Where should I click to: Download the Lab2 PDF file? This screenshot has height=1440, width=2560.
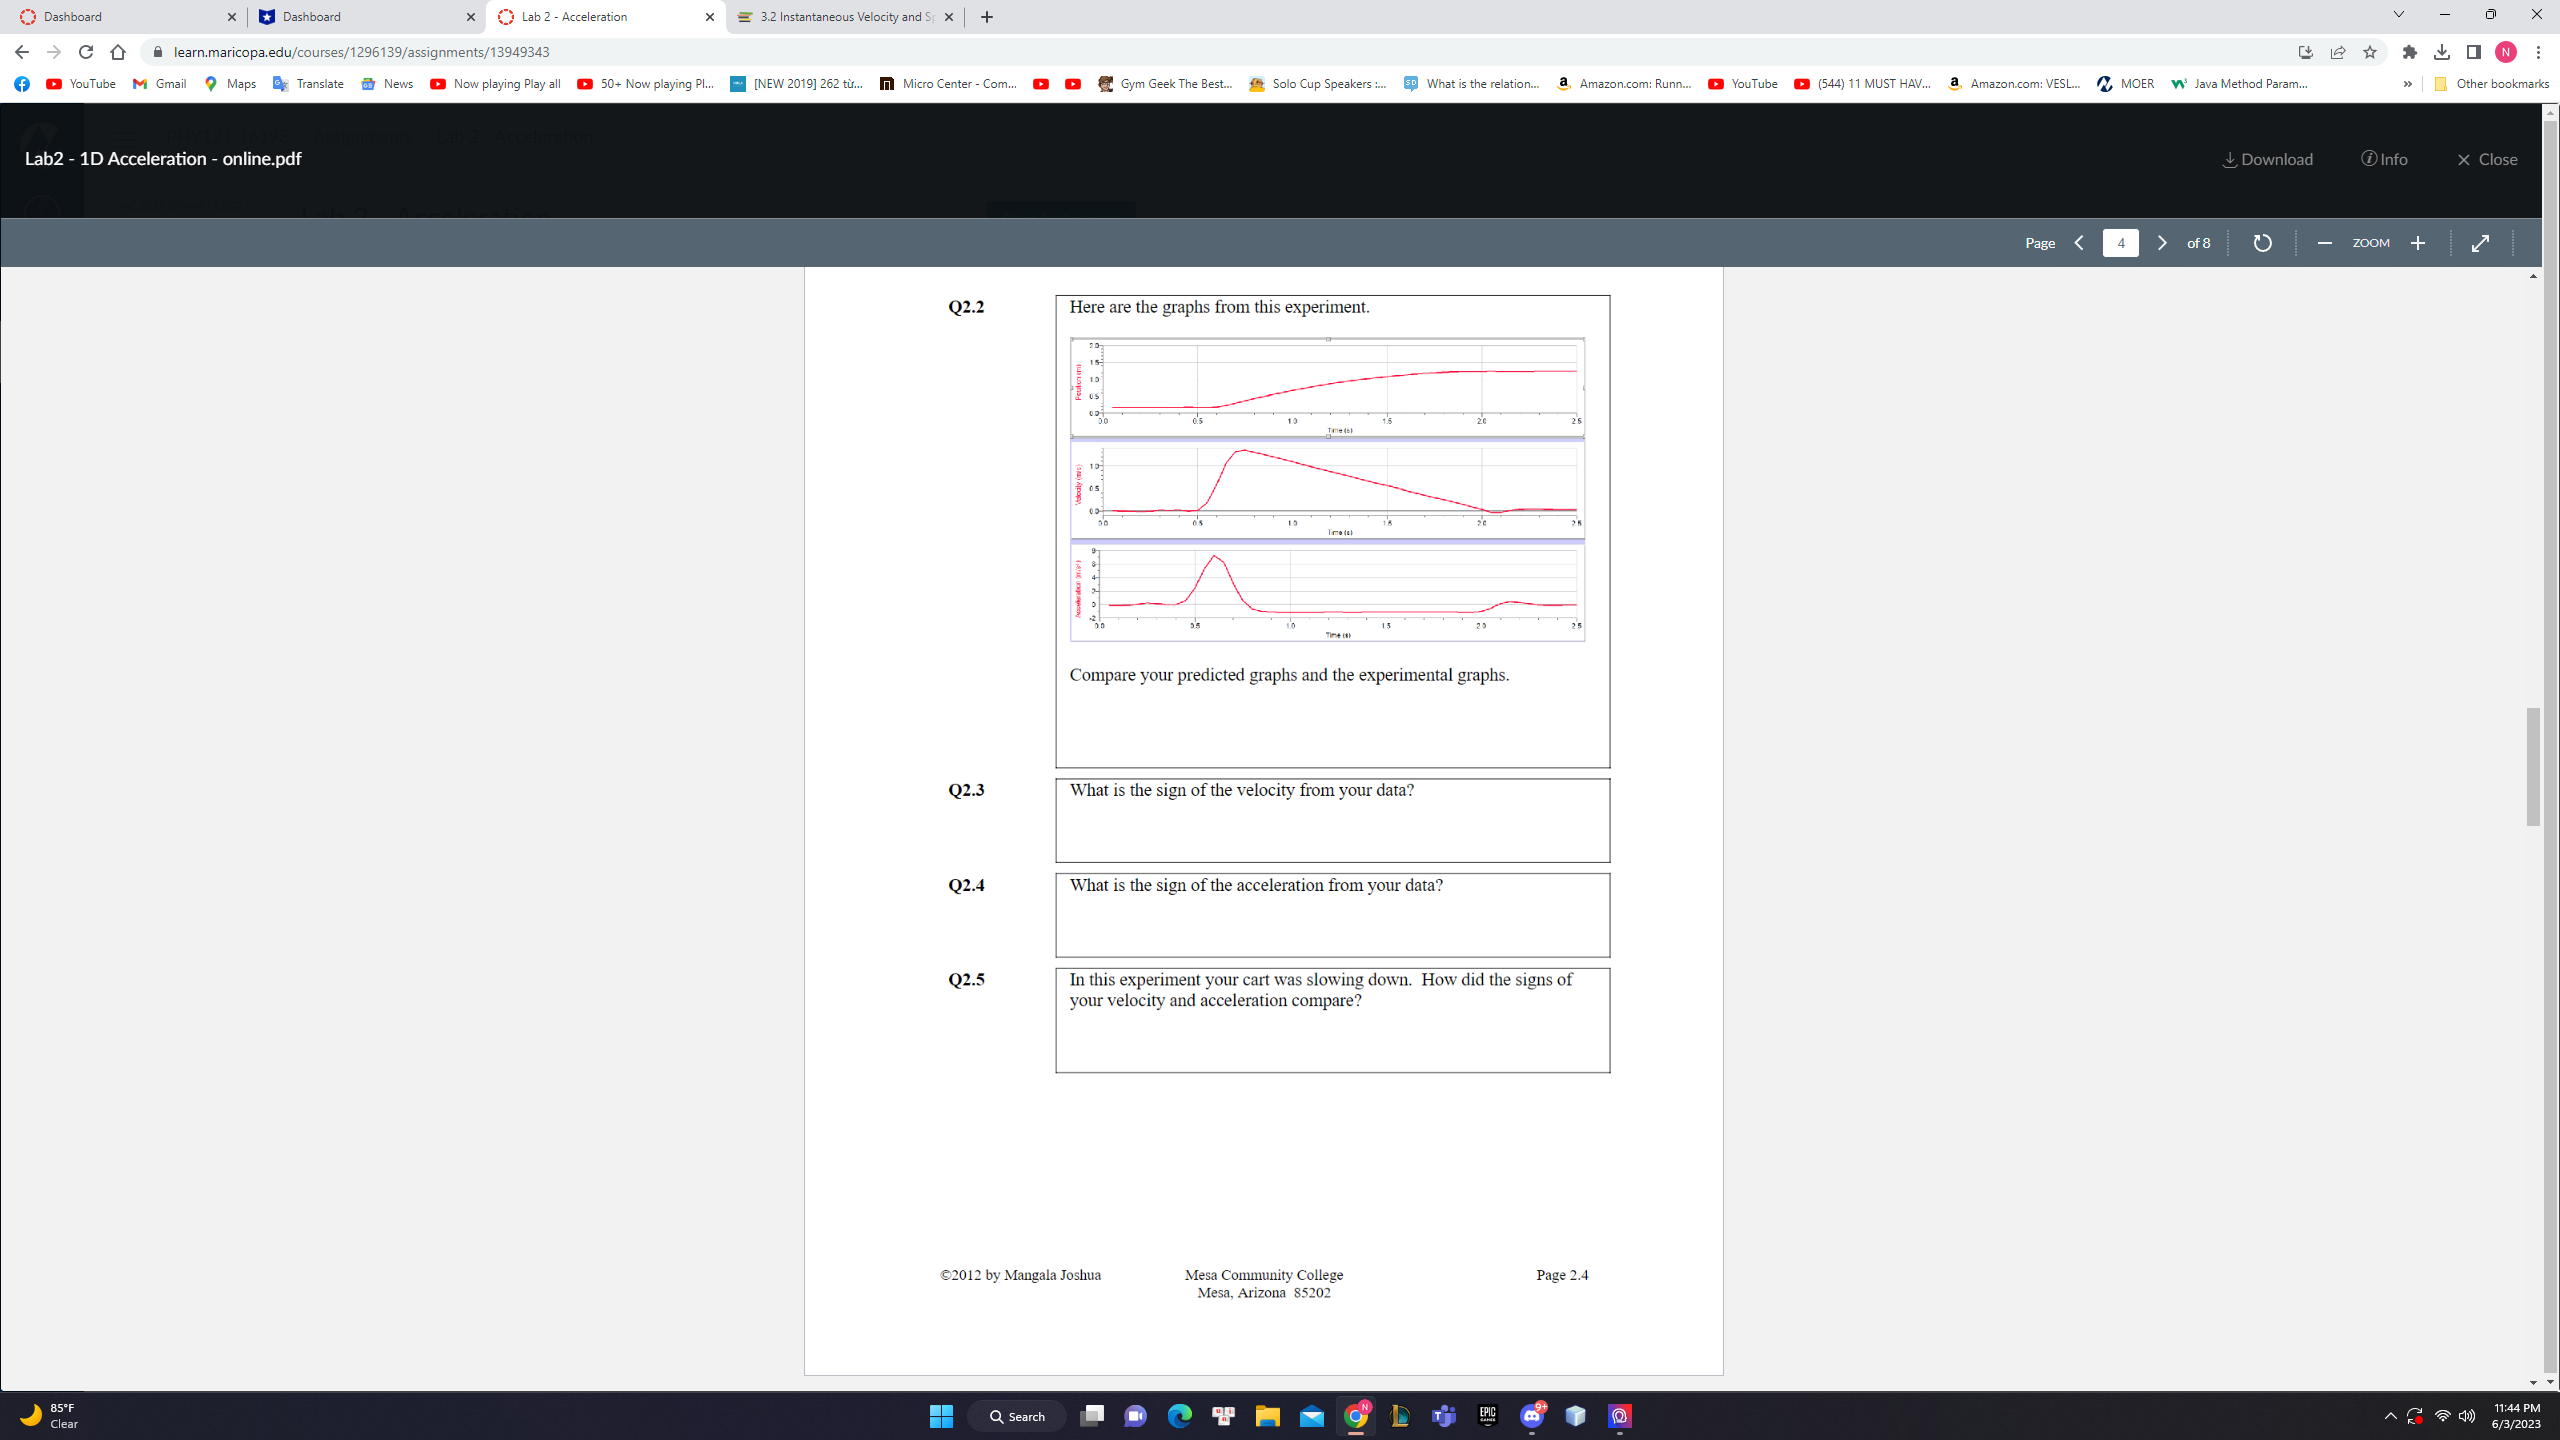click(2267, 159)
